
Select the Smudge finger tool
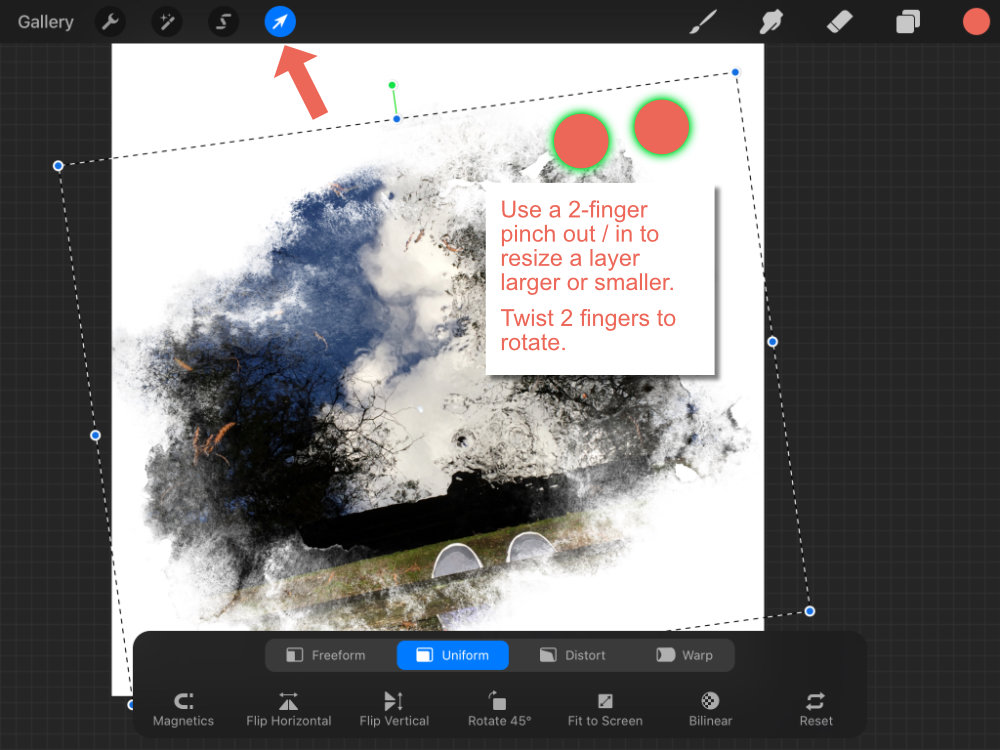click(771, 22)
